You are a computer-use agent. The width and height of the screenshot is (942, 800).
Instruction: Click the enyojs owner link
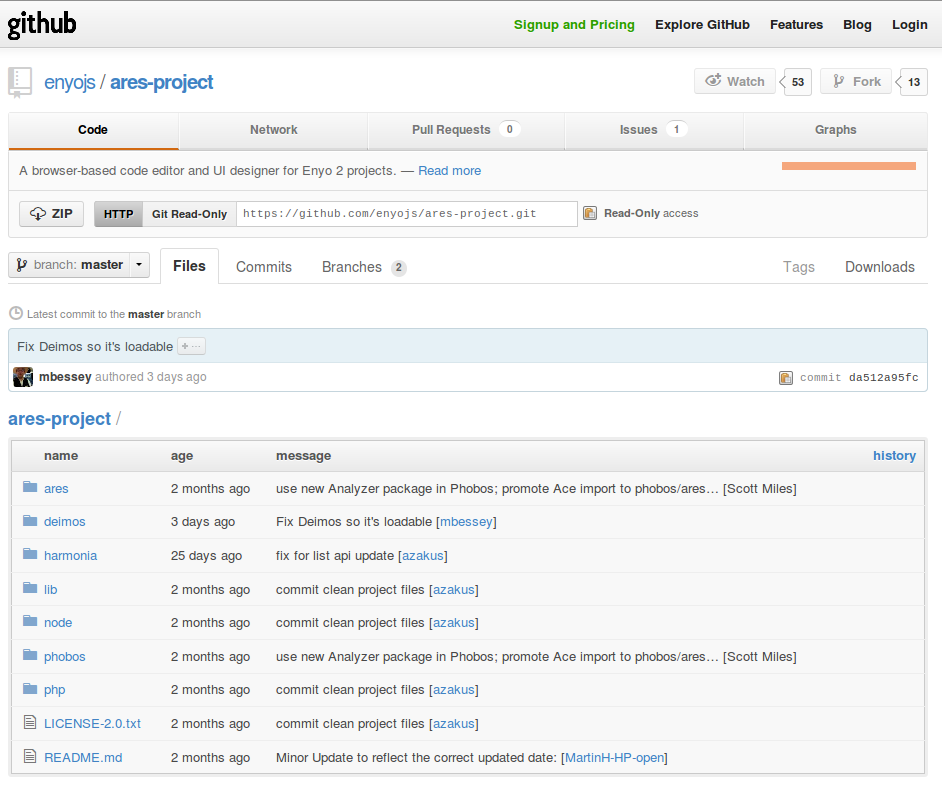[70, 82]
